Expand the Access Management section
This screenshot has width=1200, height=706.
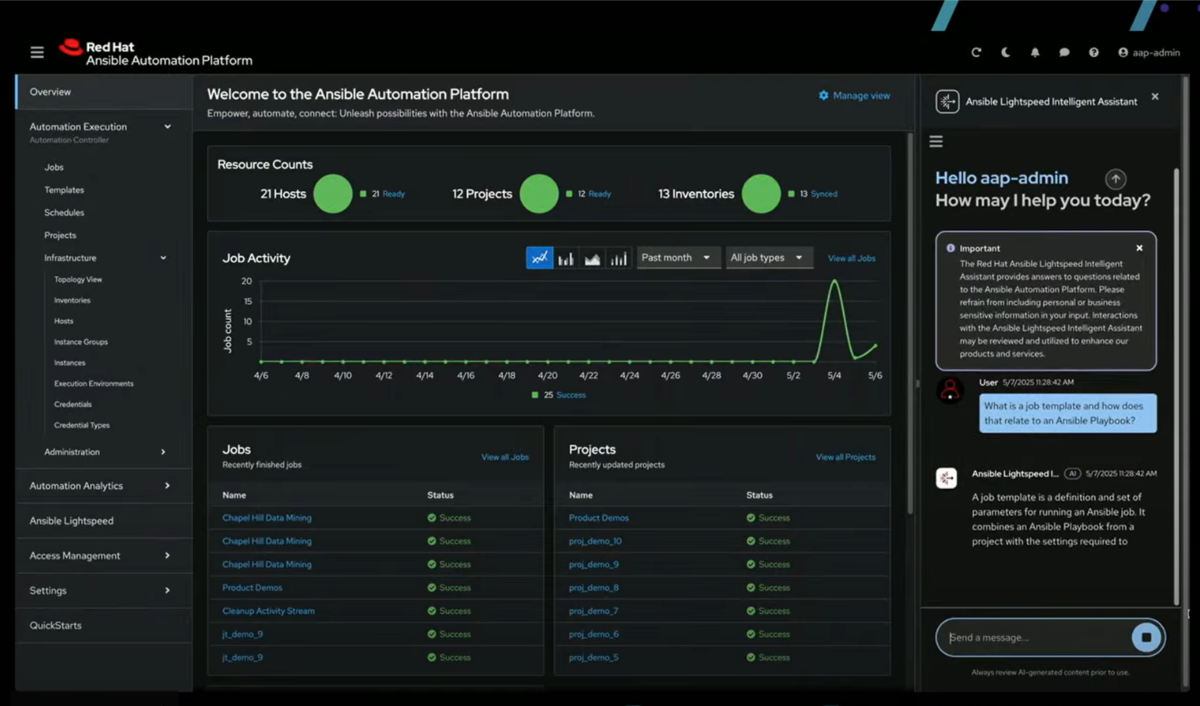pos(167,556)
